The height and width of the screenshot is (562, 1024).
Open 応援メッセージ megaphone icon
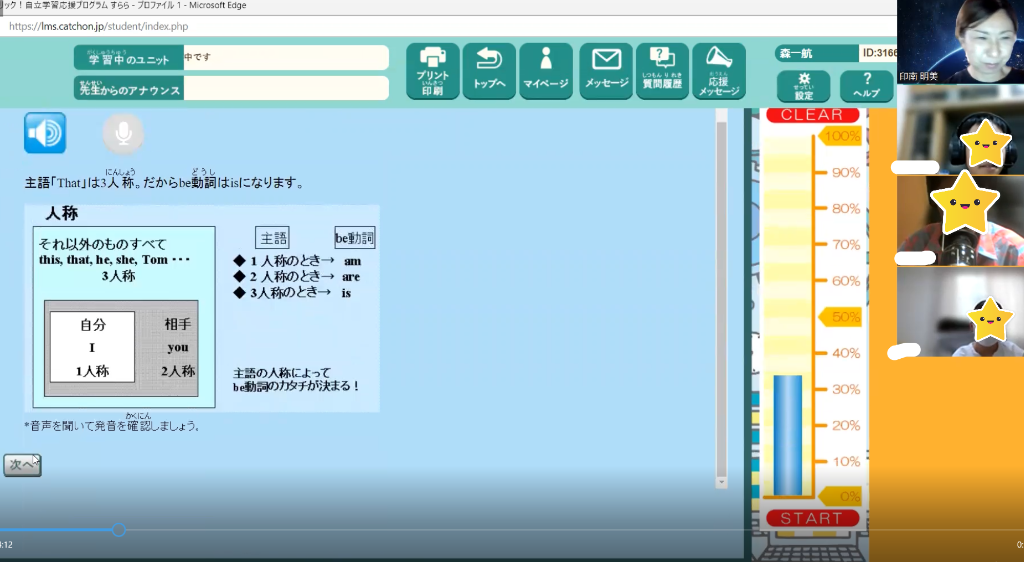(x=718, y=71)
